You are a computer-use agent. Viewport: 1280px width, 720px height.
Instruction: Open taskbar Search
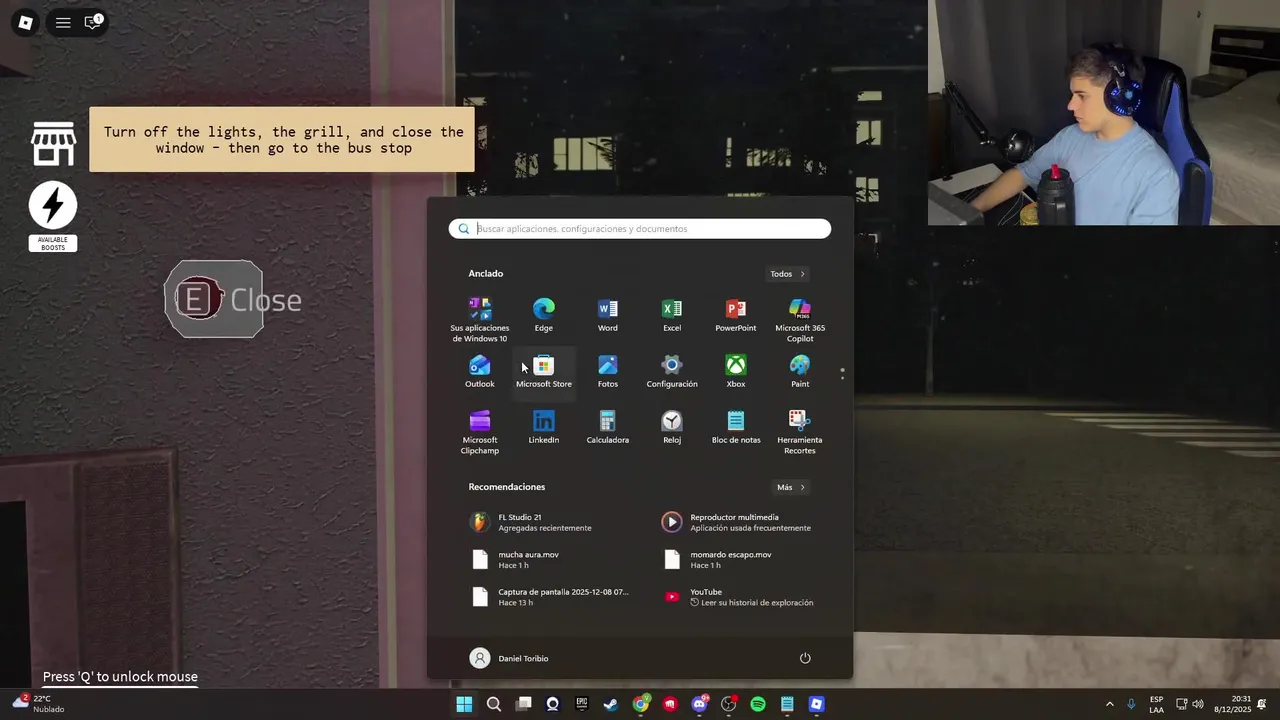[494, 704]
